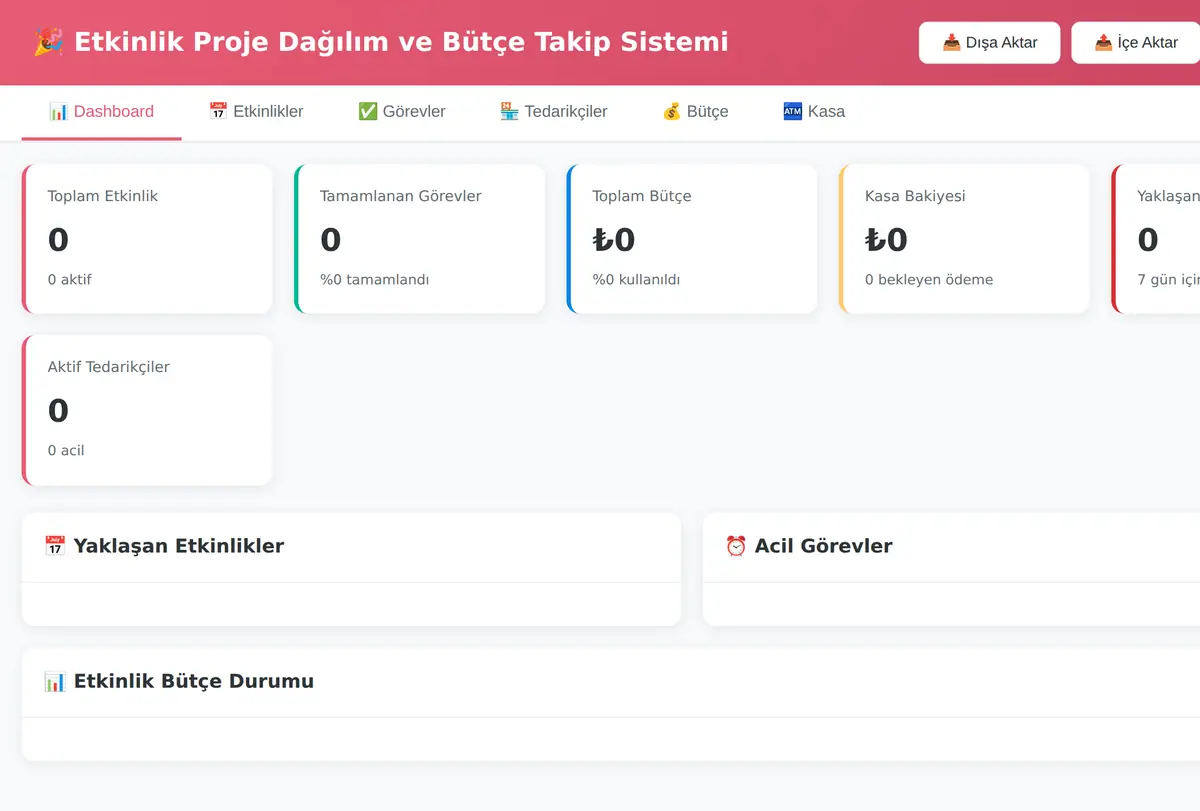Click the Dışa Aktar button
The width and height of the screenshot is (1200, 811).
[x=990, y=43]
